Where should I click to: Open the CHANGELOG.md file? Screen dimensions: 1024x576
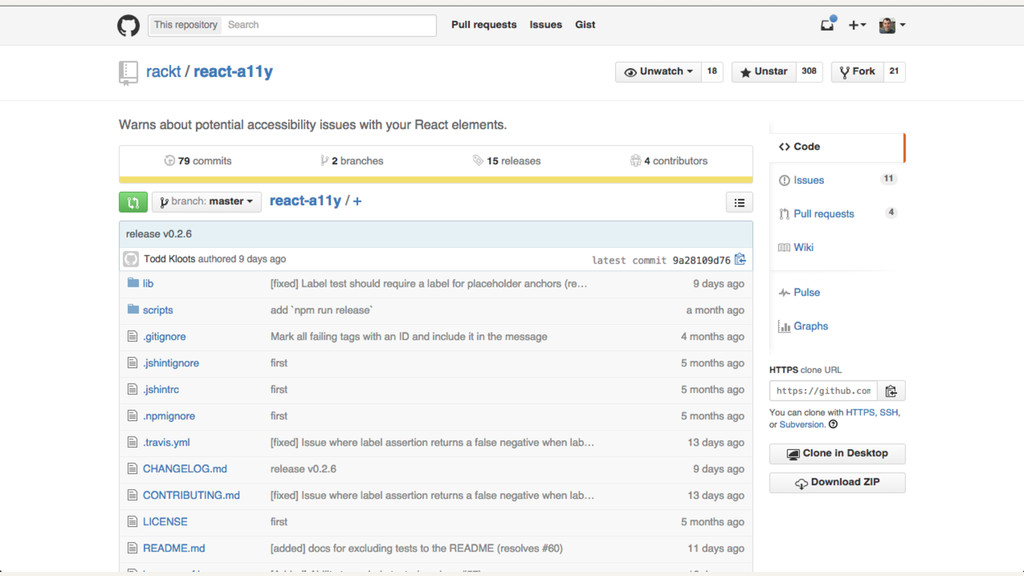(x=185, y=469)
